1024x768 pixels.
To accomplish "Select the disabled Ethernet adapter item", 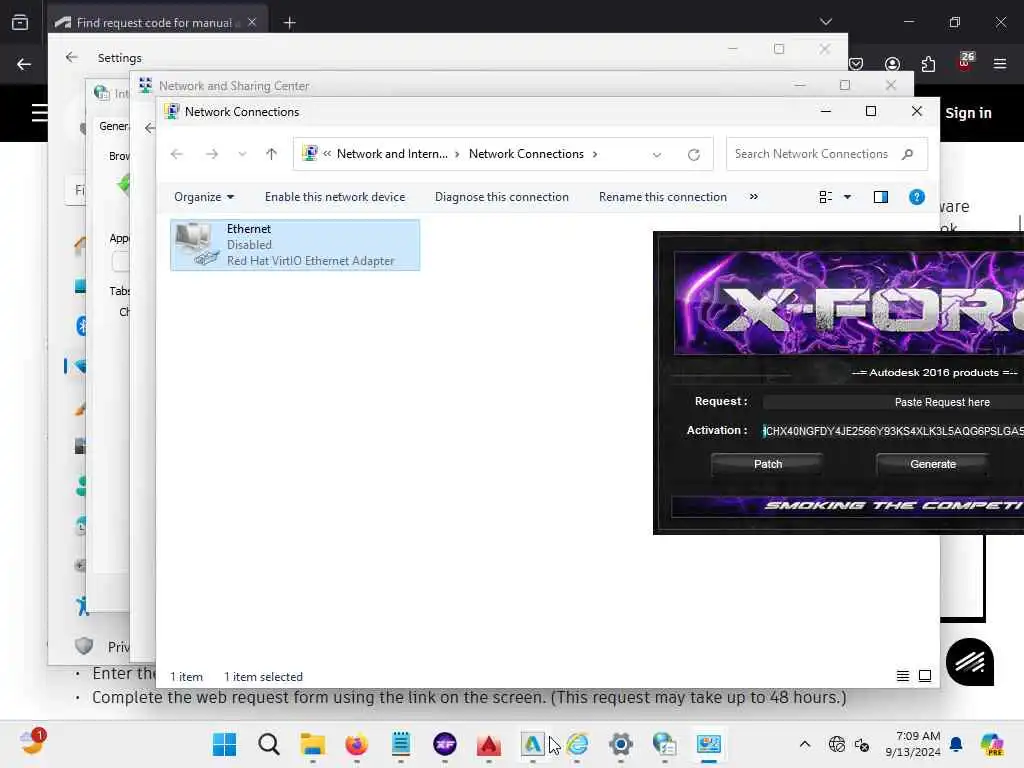I will [x=295, y=245].
